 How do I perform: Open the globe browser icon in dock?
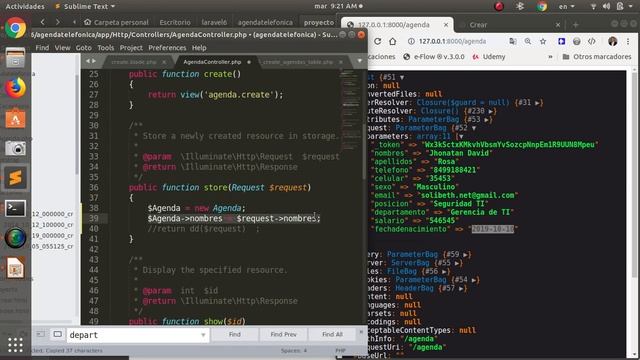tap(16, 238)
